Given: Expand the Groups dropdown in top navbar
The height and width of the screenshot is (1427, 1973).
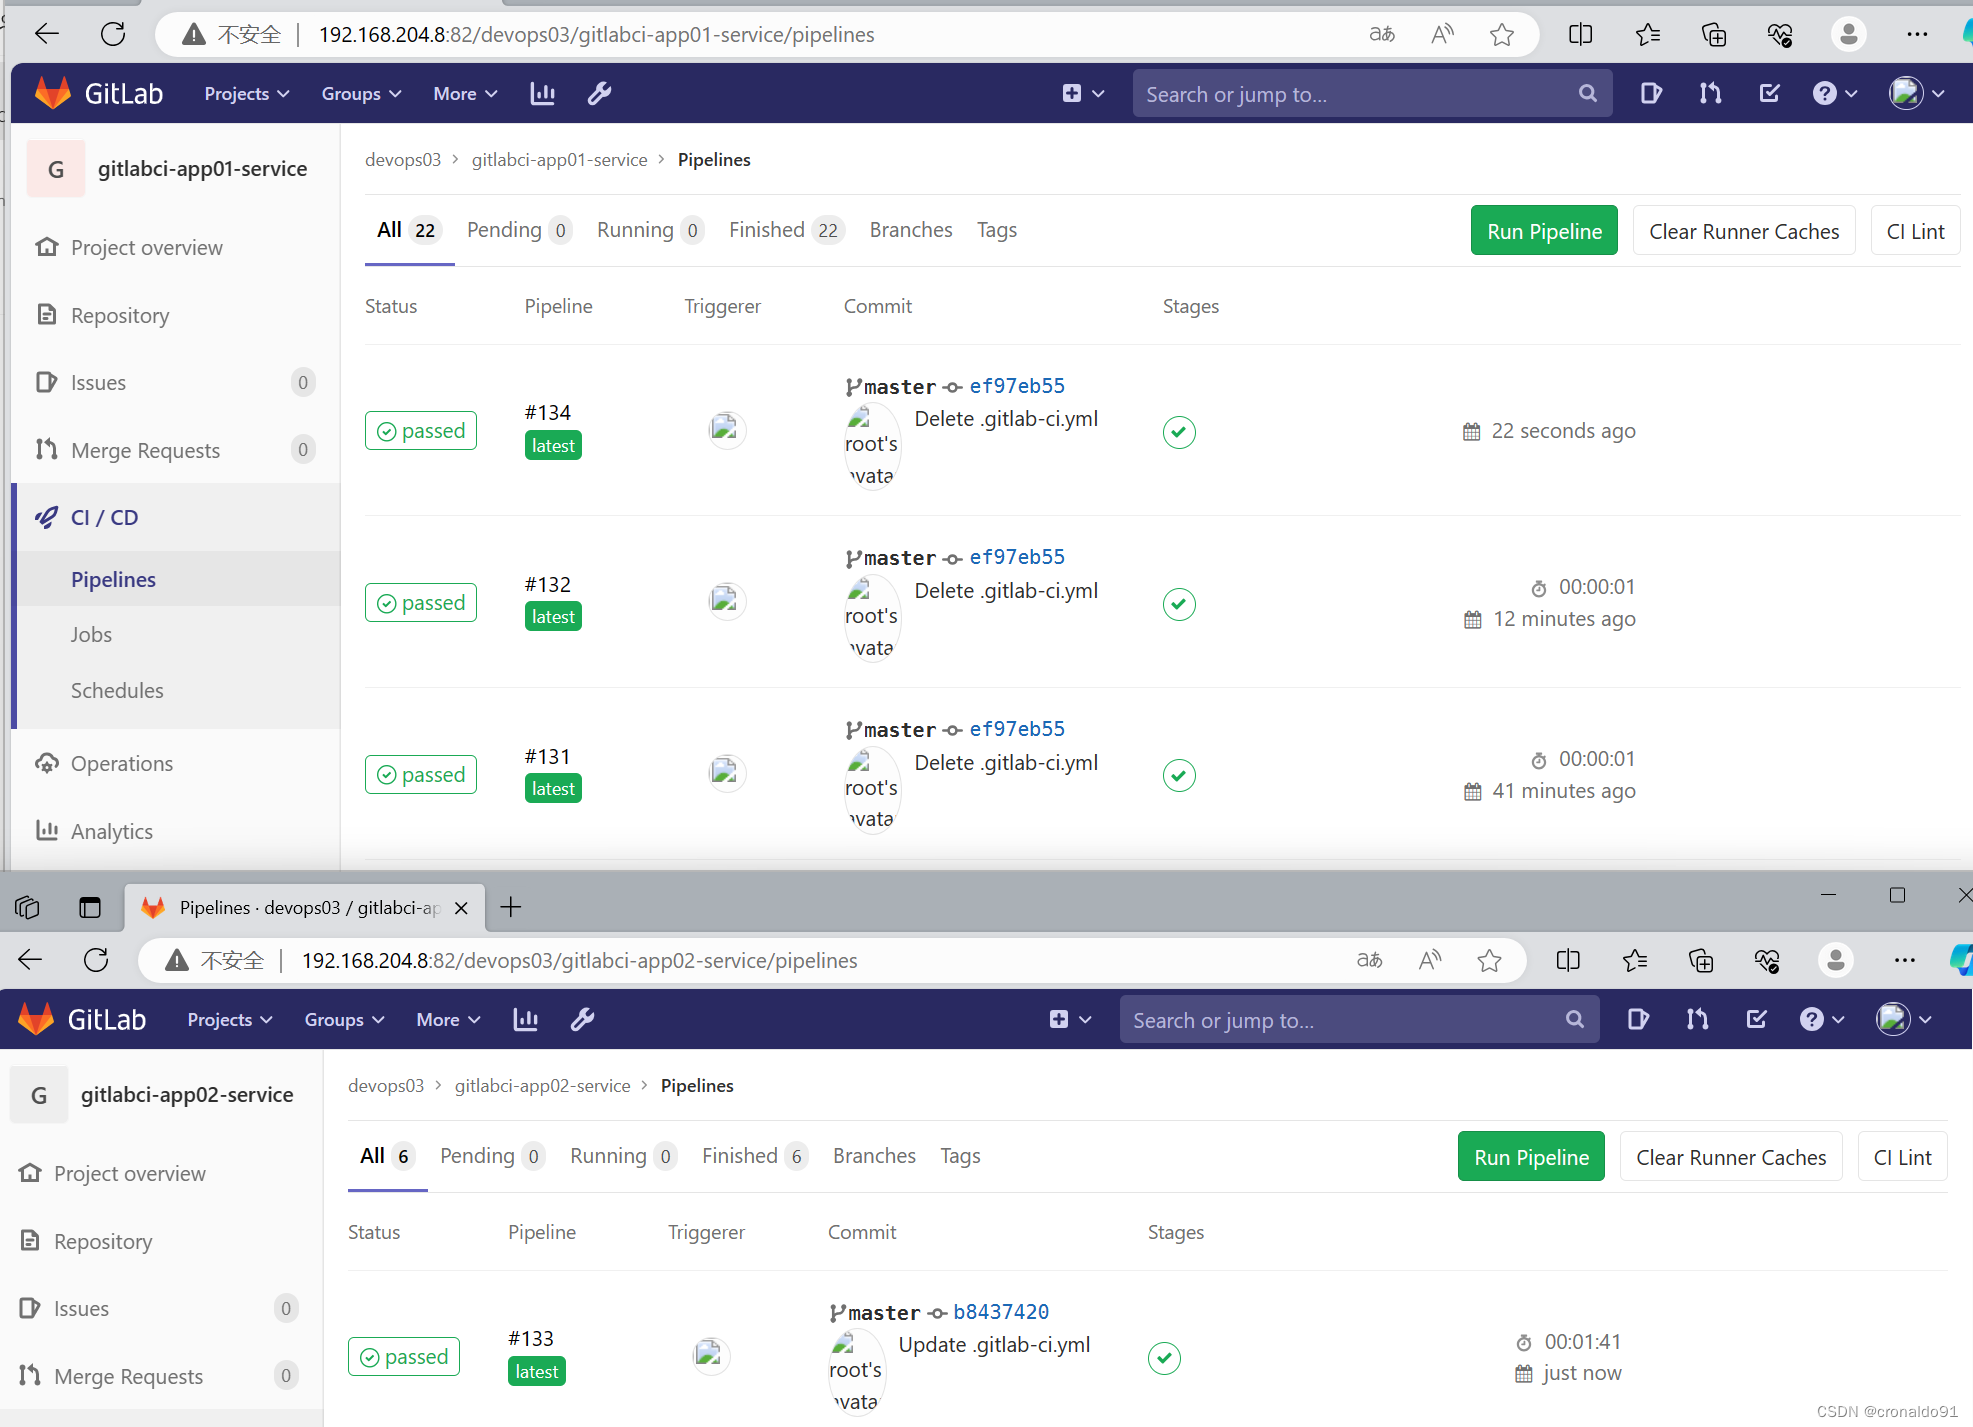Looking at the screenshot, I should (x=360, y=94).
